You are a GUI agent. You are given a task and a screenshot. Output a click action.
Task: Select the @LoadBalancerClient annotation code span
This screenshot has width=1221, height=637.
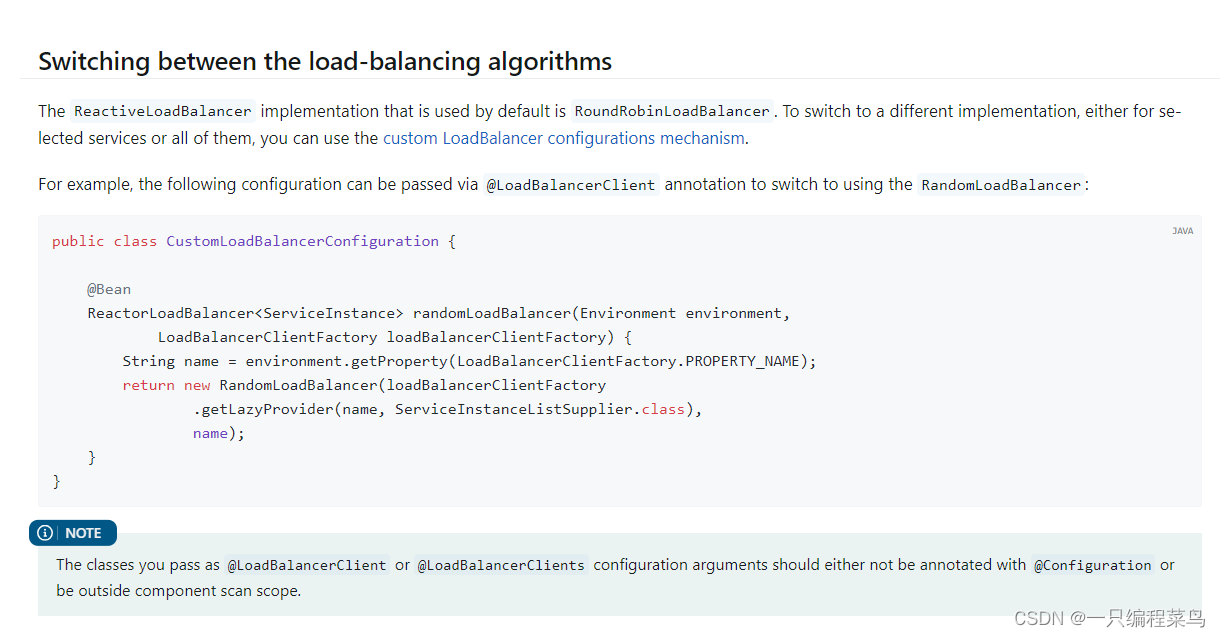(x=571, y=184)
